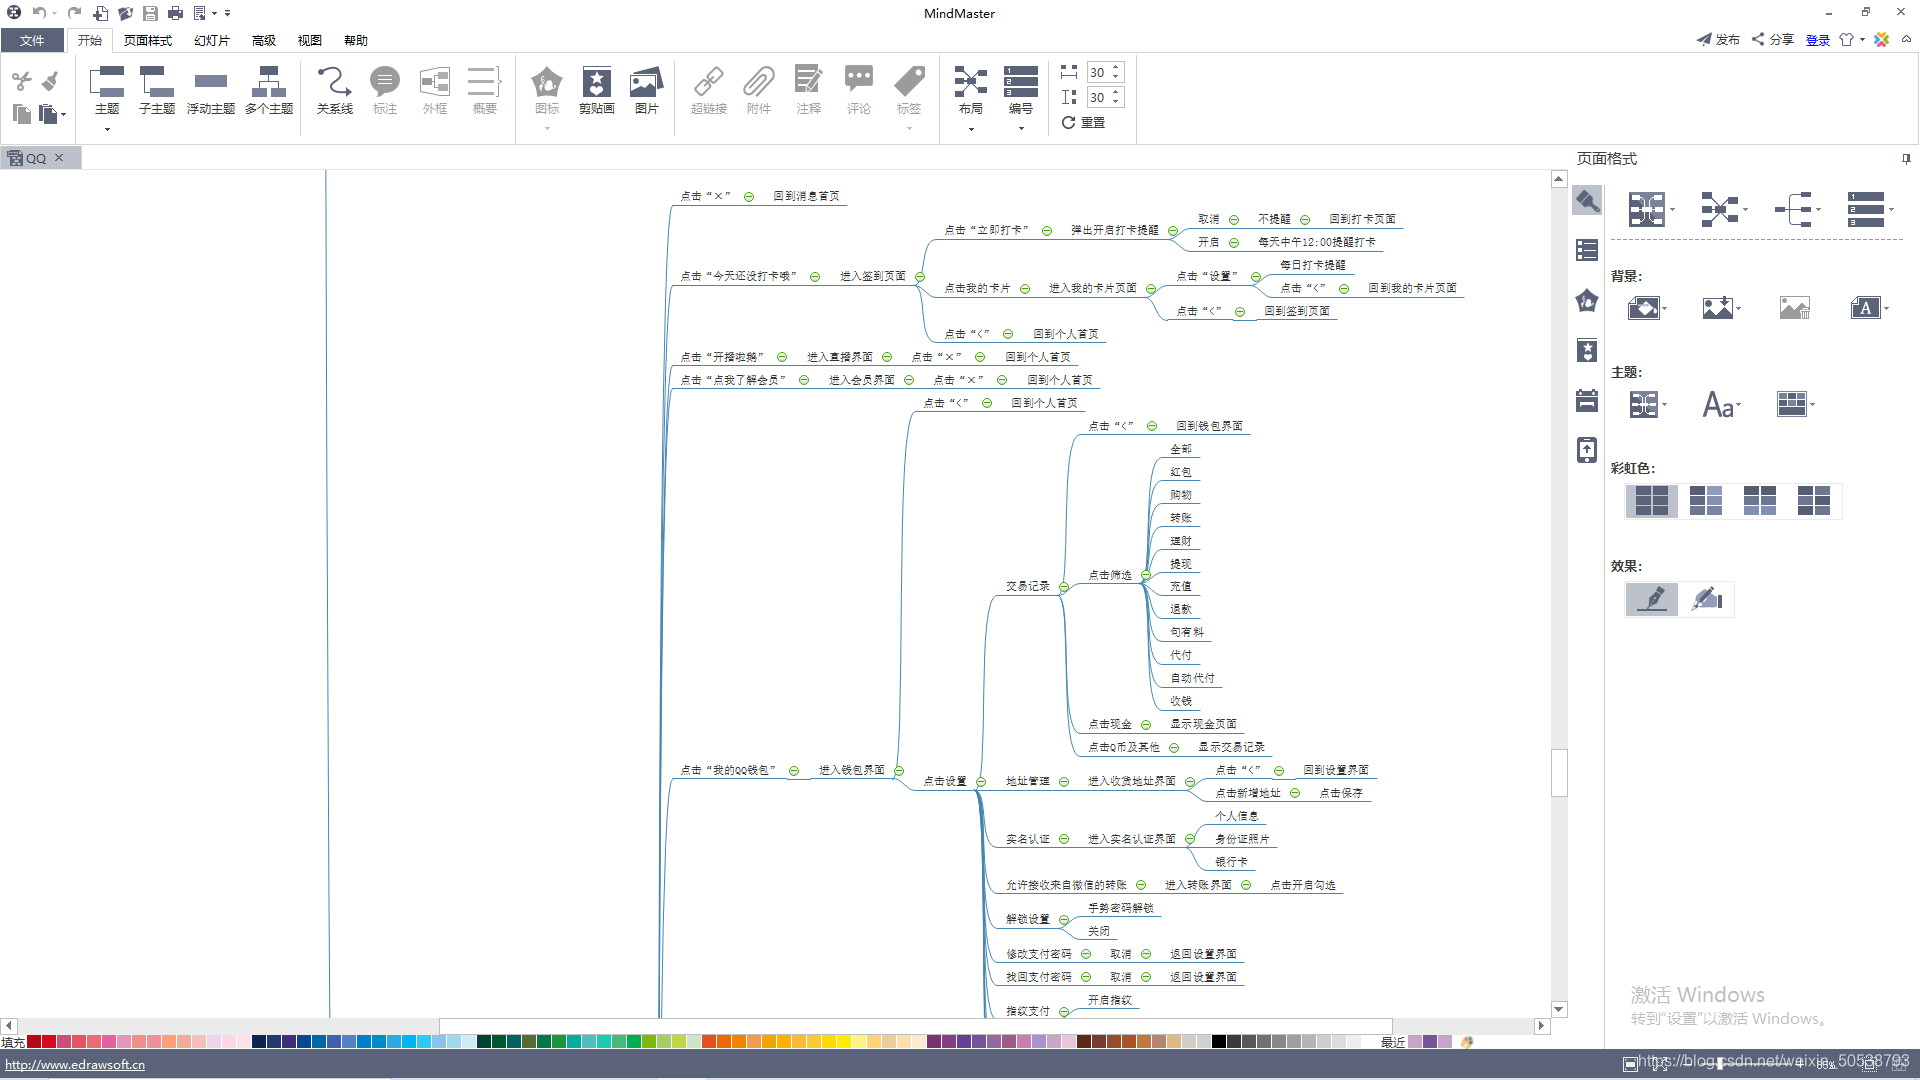
Task: Click the Copy icon in ribbon
Action: pyautogui.click(x=22, y=114)
